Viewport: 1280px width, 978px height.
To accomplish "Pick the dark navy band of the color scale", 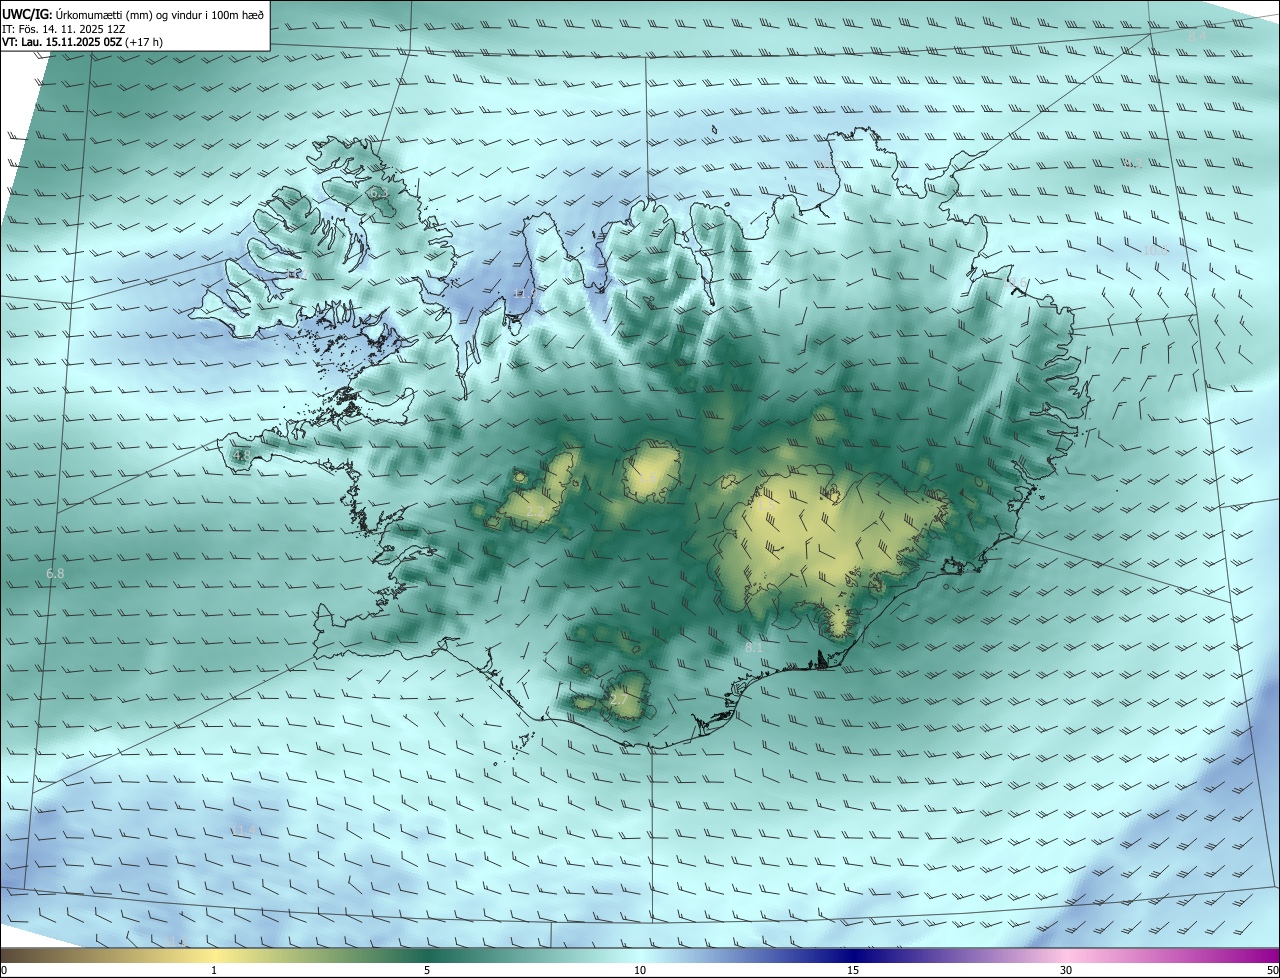I will click(x=853, y=956).
